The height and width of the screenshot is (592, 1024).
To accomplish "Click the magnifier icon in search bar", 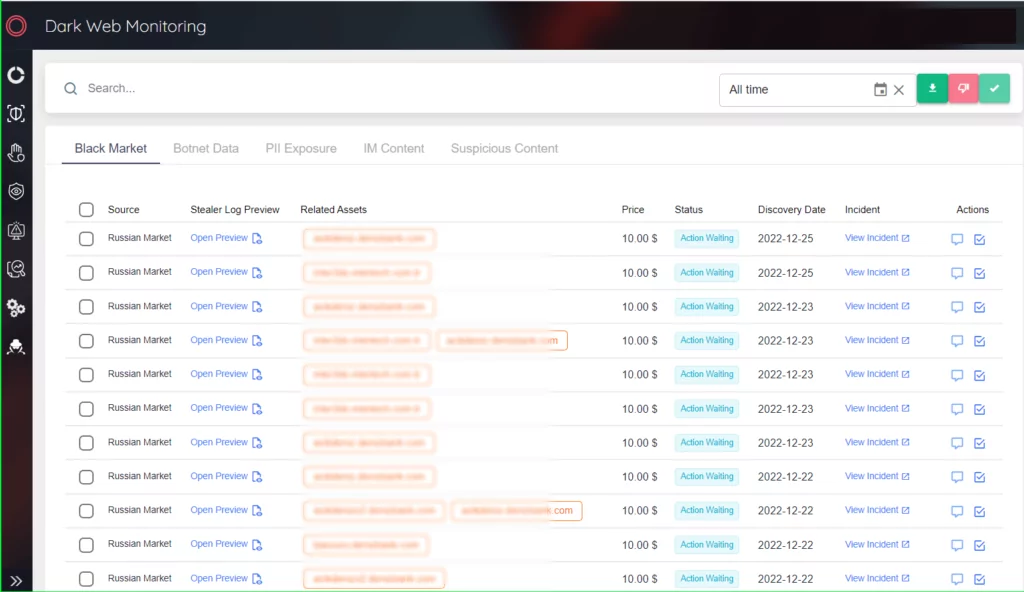I will 71,88.
